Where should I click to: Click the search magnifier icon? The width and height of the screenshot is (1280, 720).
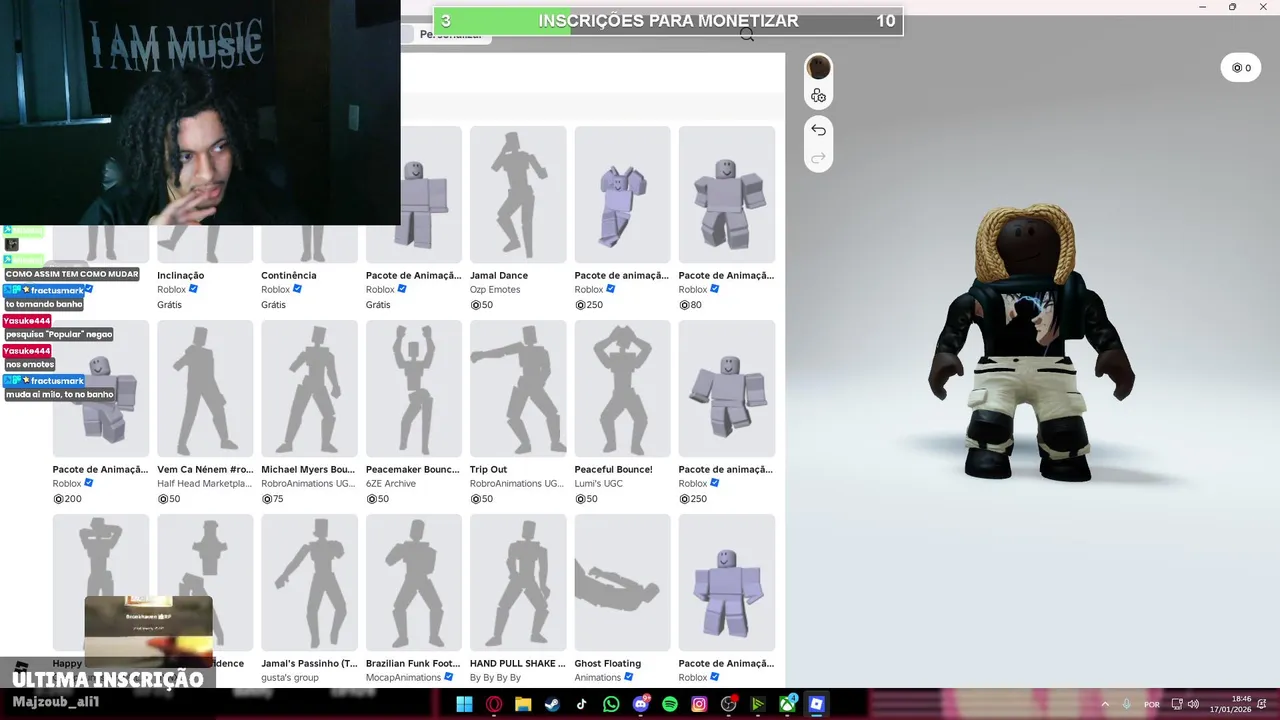747,35
